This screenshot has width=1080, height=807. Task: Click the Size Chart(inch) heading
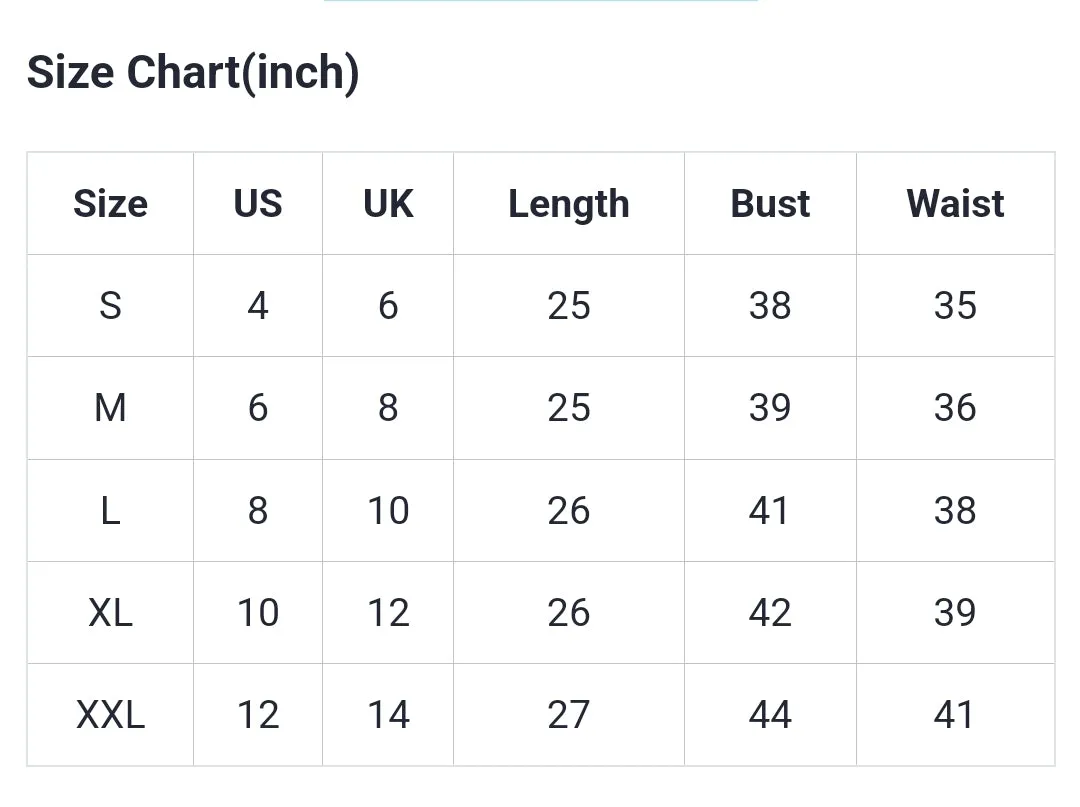(x=193, y=73)
